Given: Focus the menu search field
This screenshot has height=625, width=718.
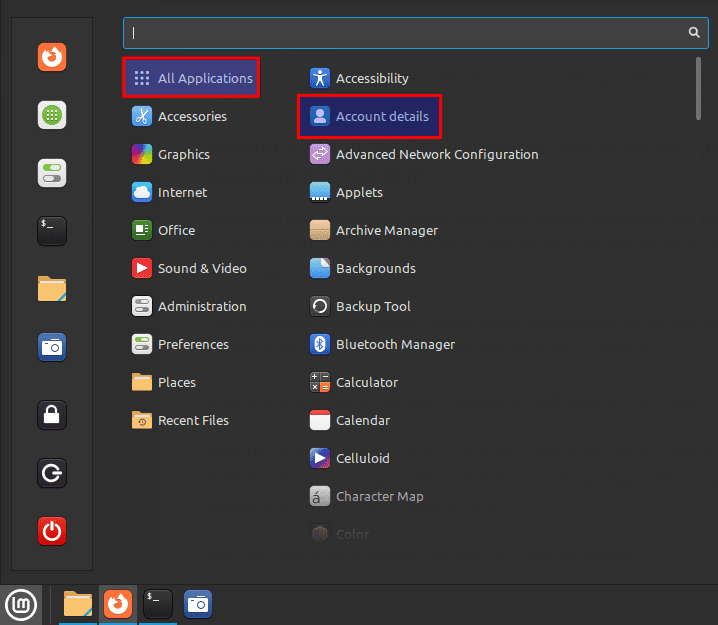Looking at the screenshot, I should tap(416, 33).
